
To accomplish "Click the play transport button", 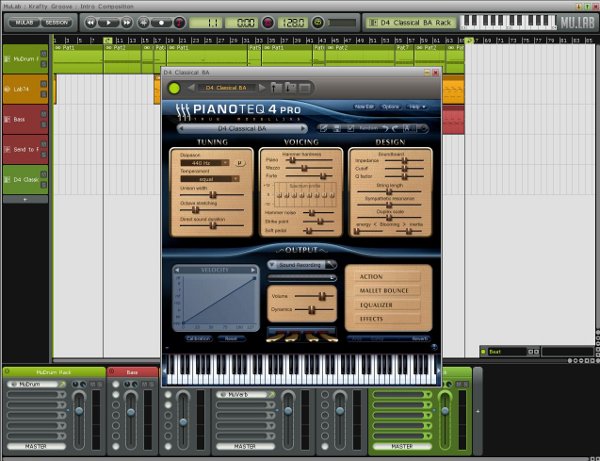I will (x=109, y=23).
